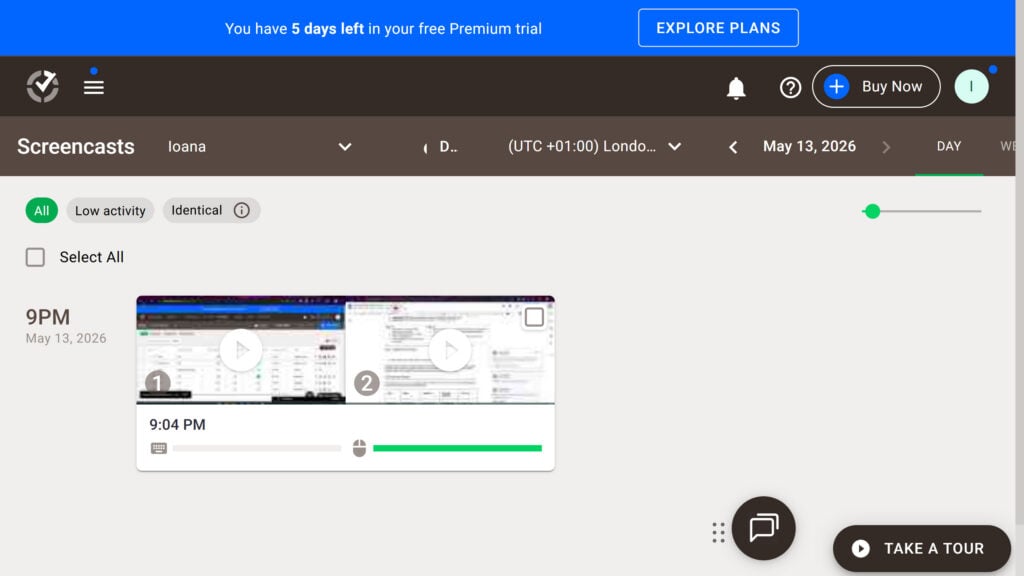Viewport: 1024px width, 576px height.
Task: Click the blue plus icon in Buy Now
Action: coord(836,86)
